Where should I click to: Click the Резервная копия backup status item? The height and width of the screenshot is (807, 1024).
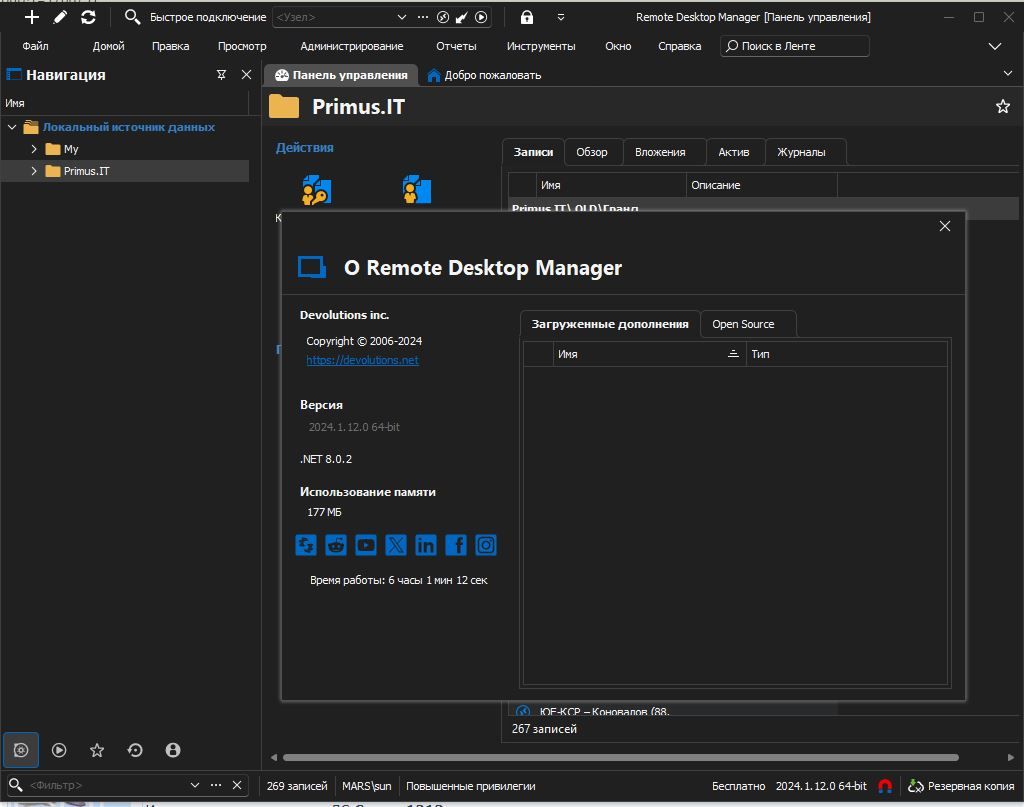tap(961, 786)
